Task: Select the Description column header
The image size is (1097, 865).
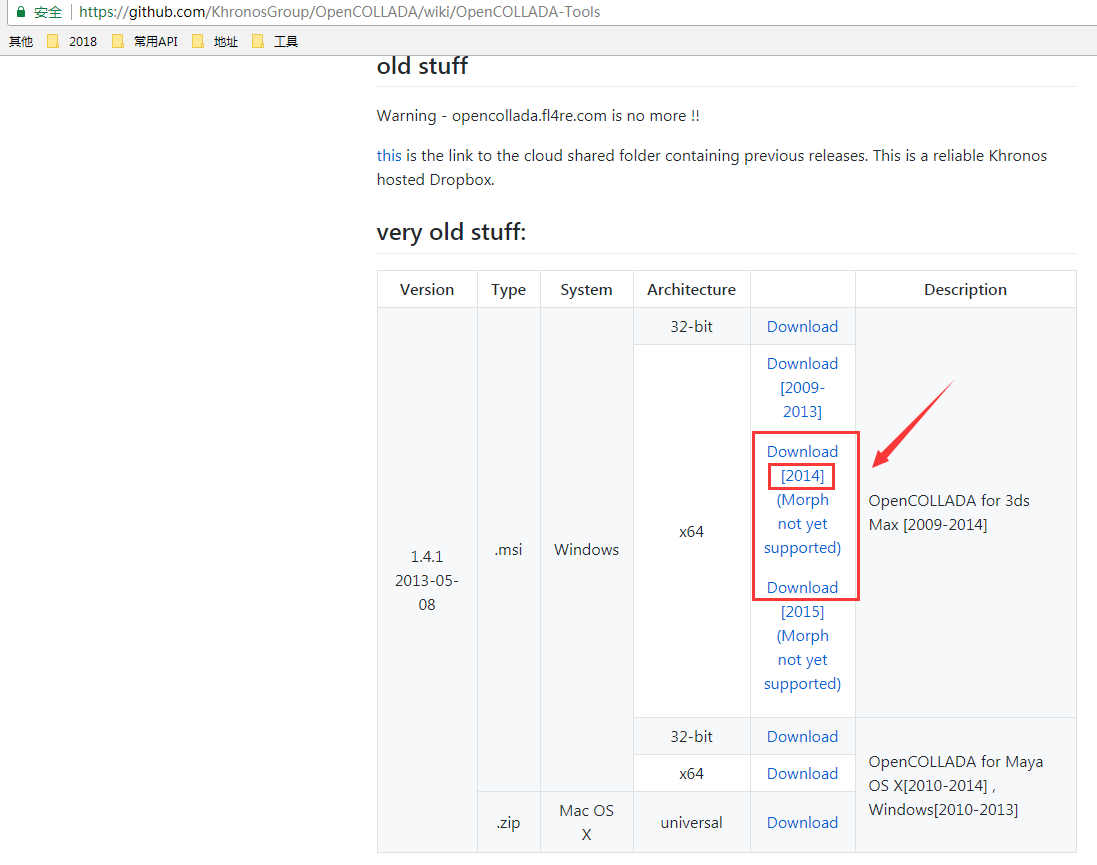Action: click(x=965, y=290)
